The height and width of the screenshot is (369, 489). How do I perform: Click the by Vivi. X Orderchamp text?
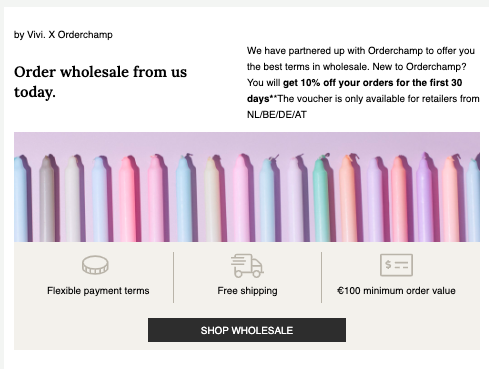(63, 35)
